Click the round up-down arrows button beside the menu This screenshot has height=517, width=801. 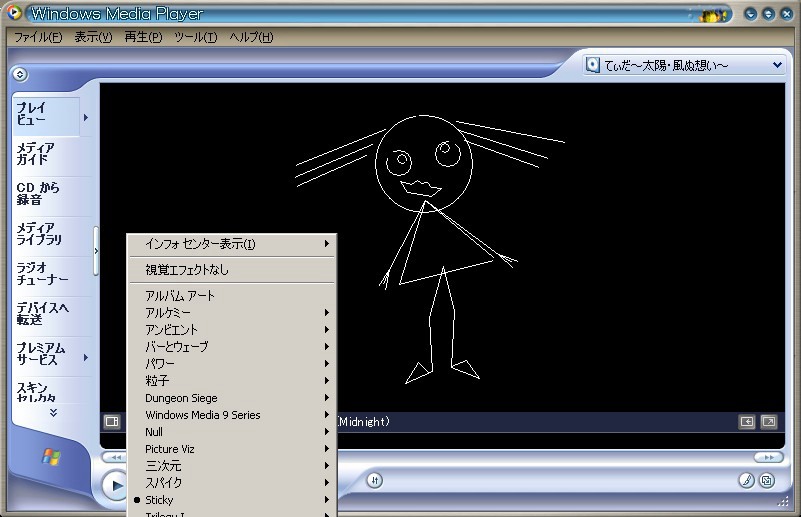pyautogui.click(x=374, y=480)
